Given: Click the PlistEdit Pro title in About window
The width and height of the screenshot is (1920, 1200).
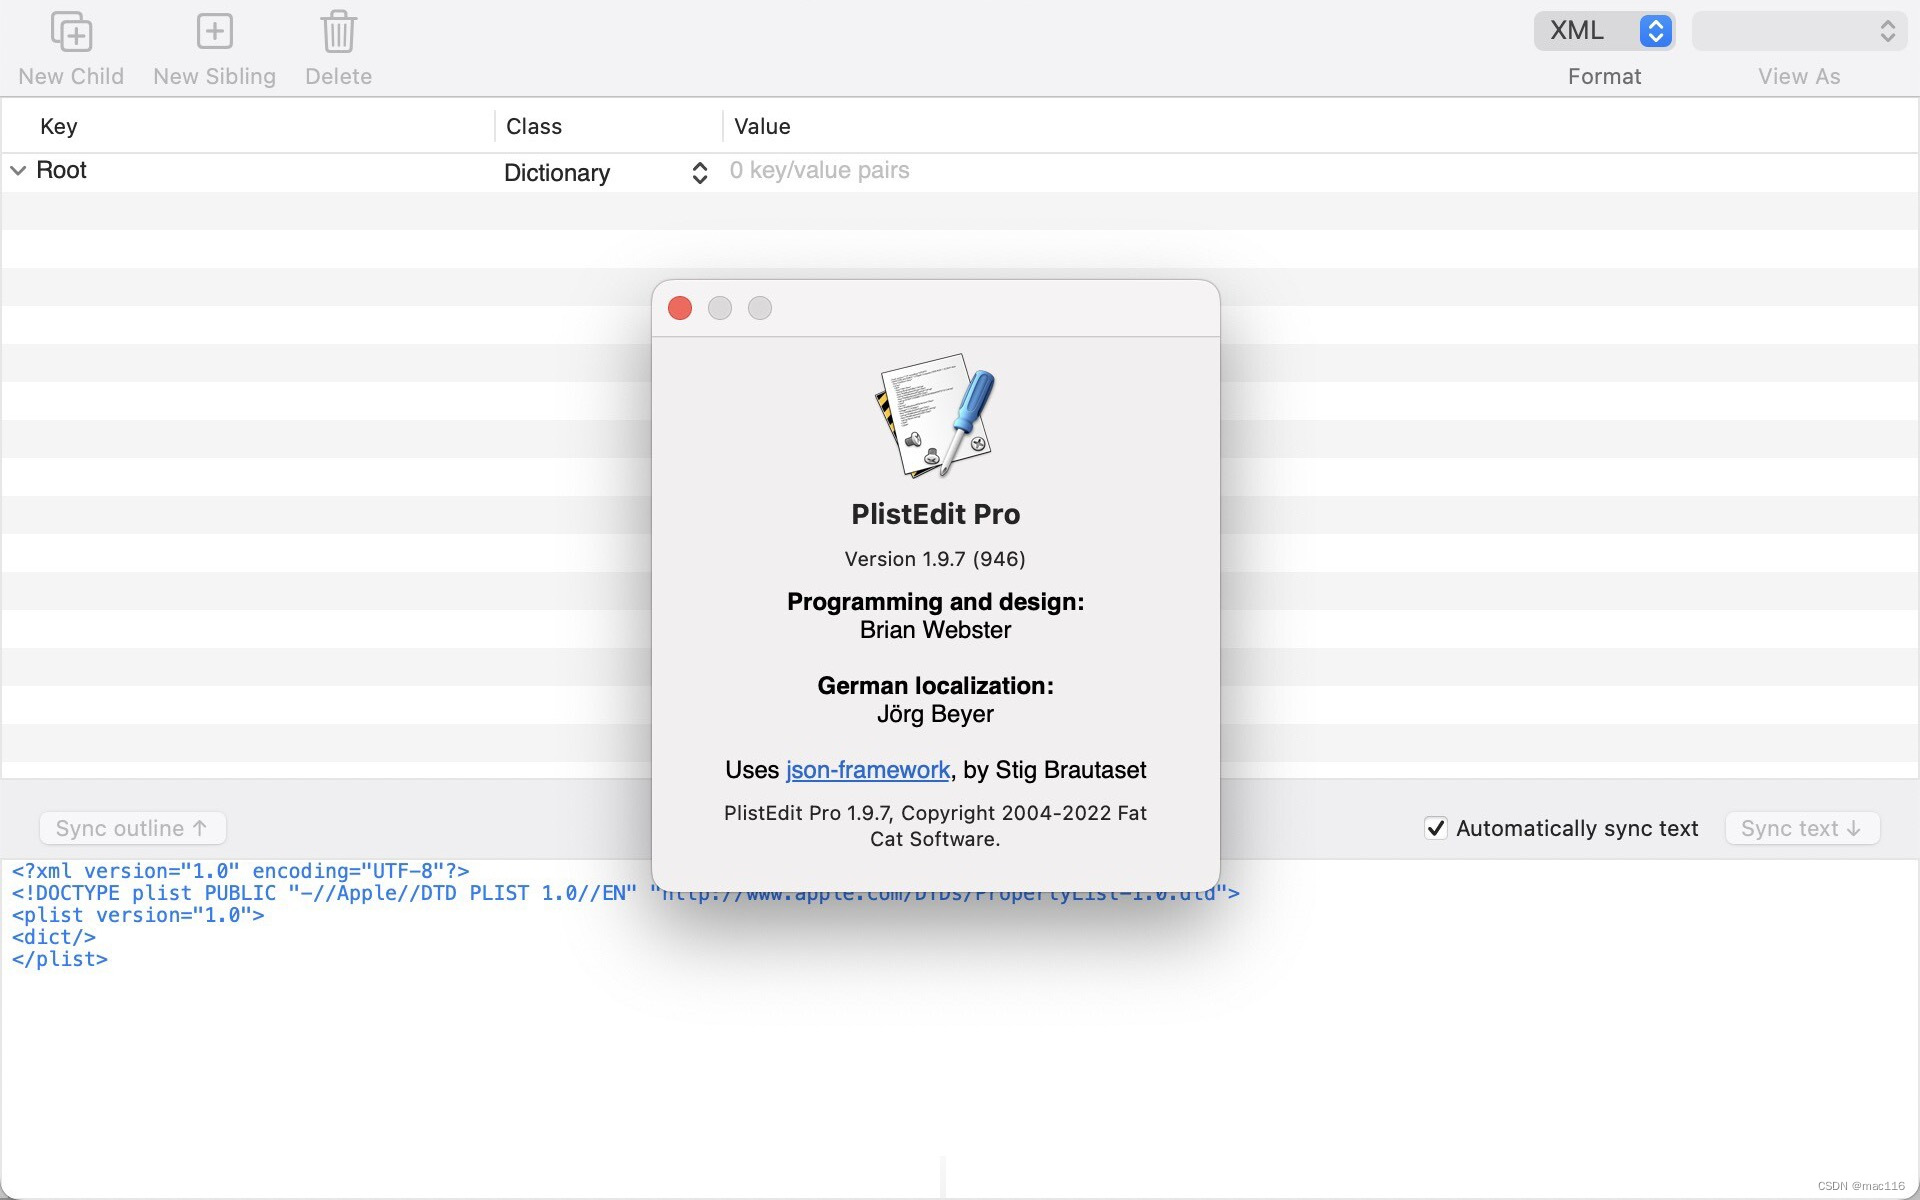Looking at the screenshot, I should [935, 514].
